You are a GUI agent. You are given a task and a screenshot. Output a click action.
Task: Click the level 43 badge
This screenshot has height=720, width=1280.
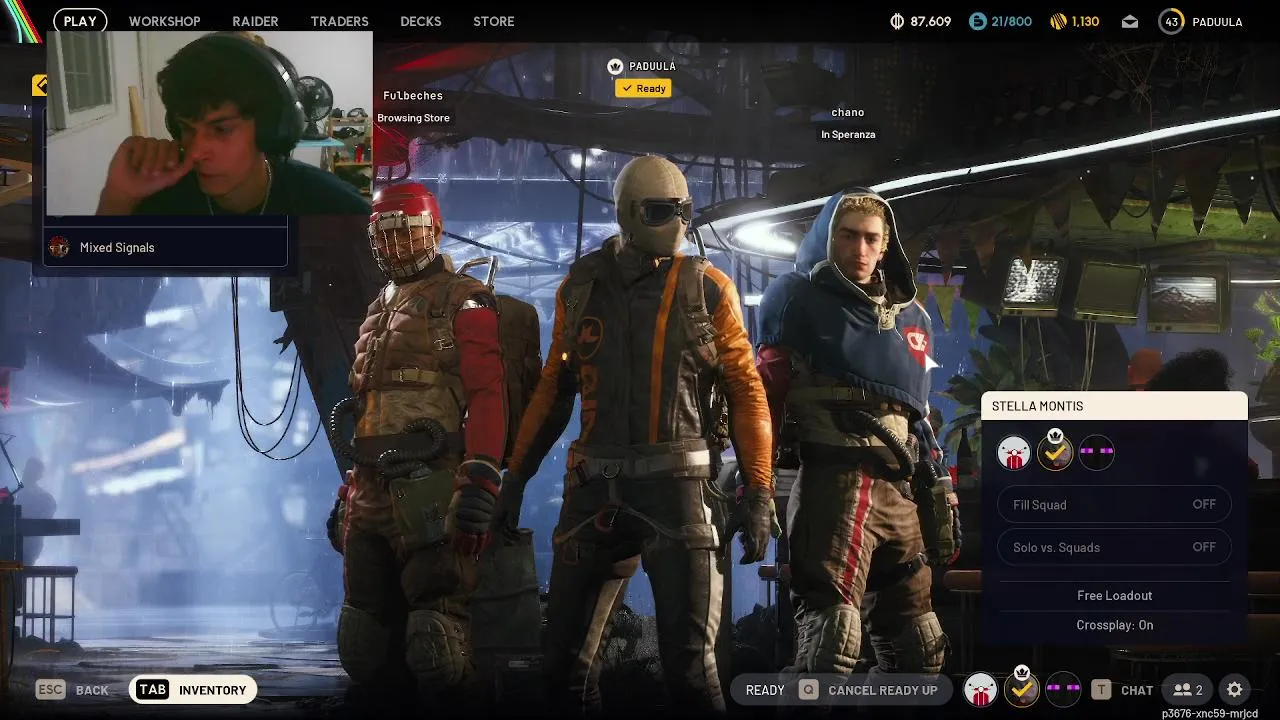tap(1171, 21)
